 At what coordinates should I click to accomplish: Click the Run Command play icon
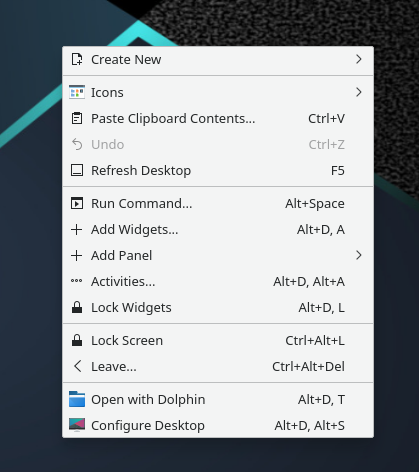coord(77,203)
